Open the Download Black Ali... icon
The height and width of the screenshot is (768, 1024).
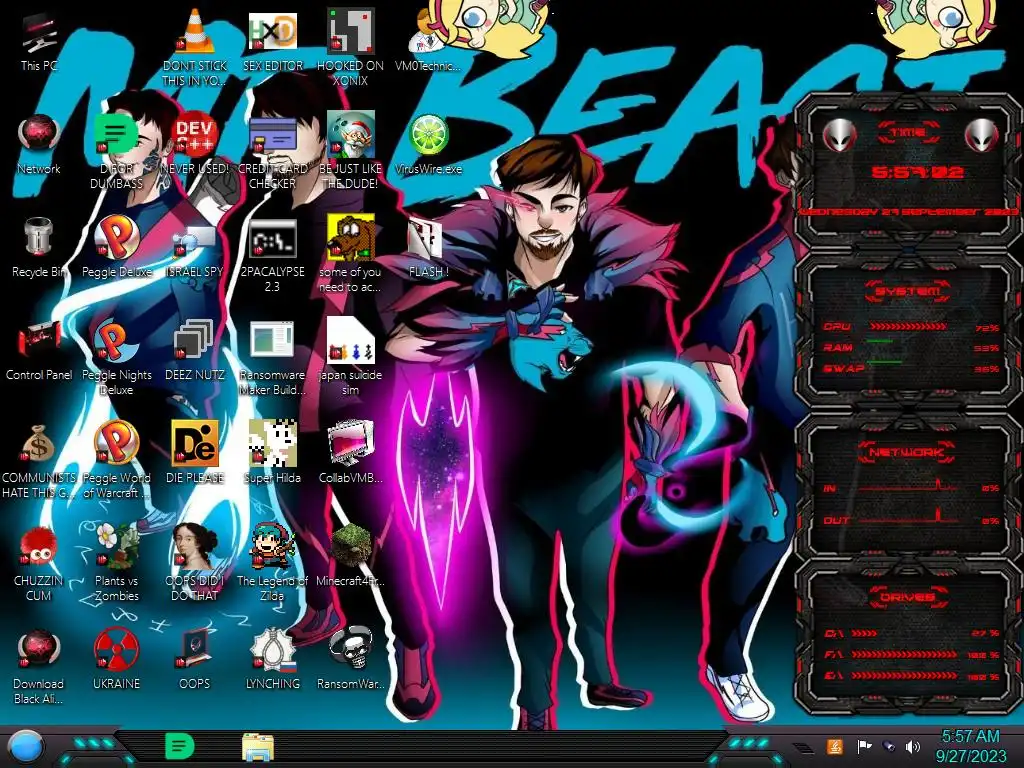point(39,666)
